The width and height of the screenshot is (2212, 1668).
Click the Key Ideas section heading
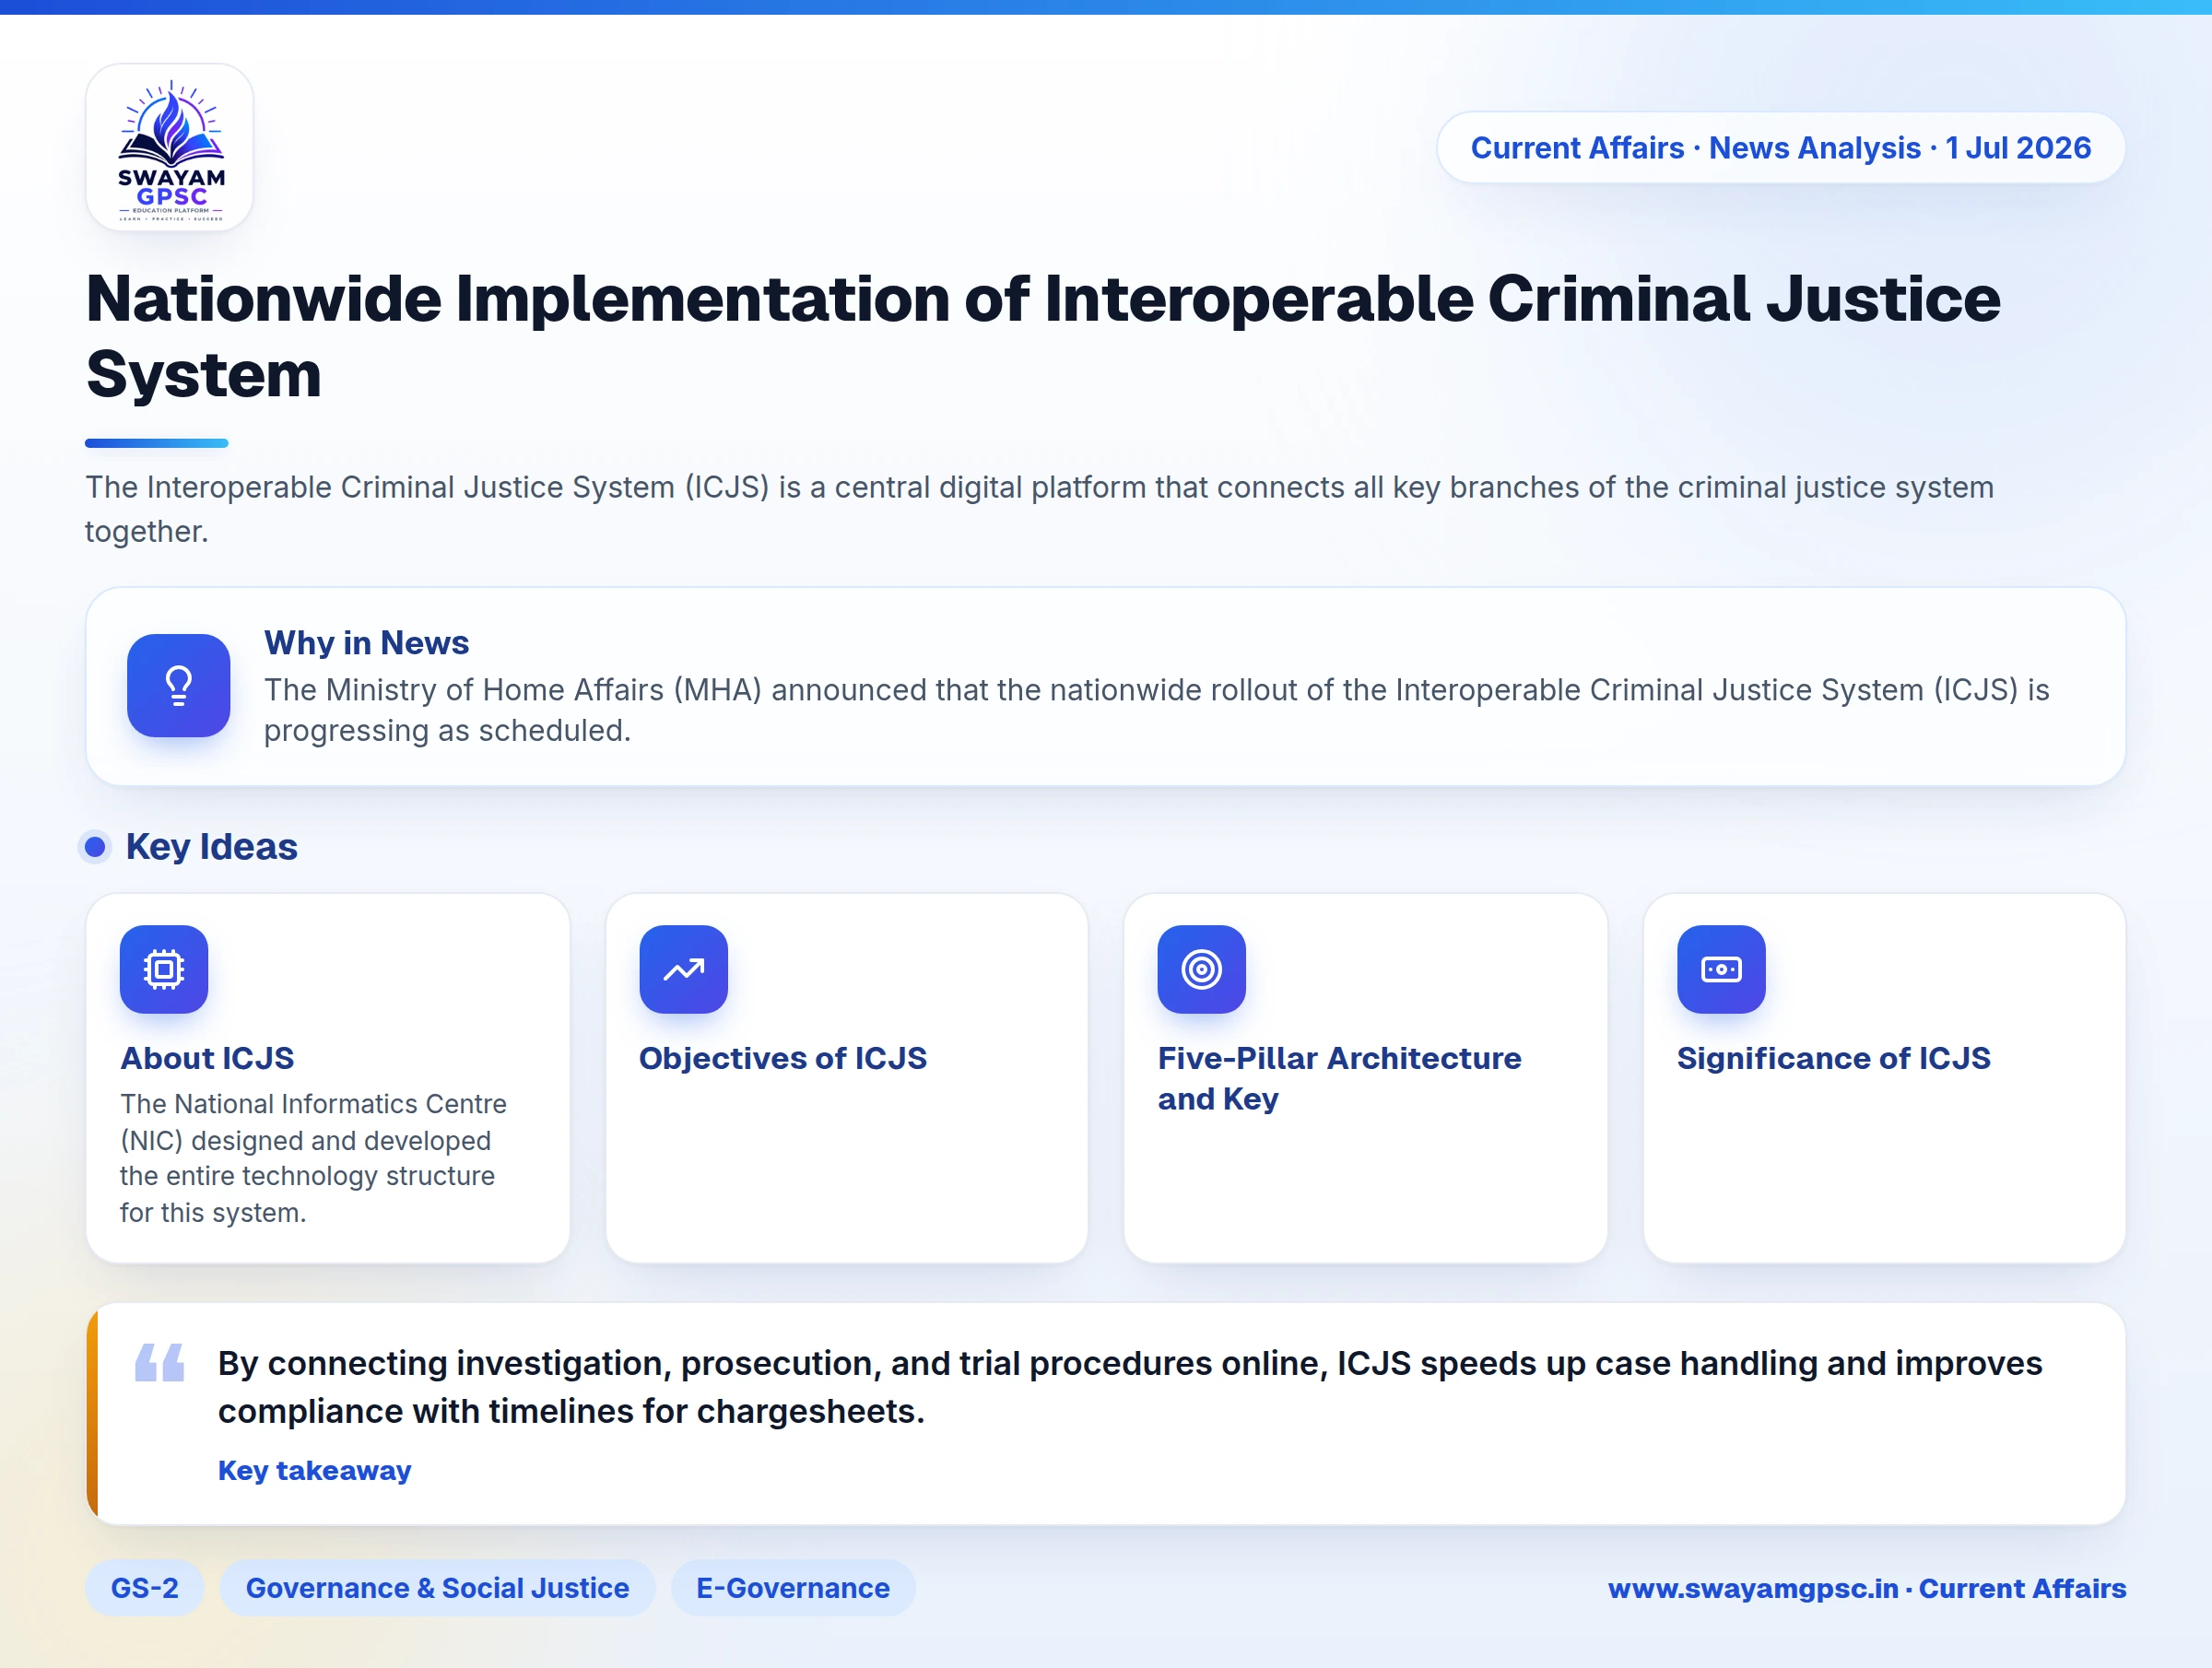pyautogui.click(x=212, y=847)
